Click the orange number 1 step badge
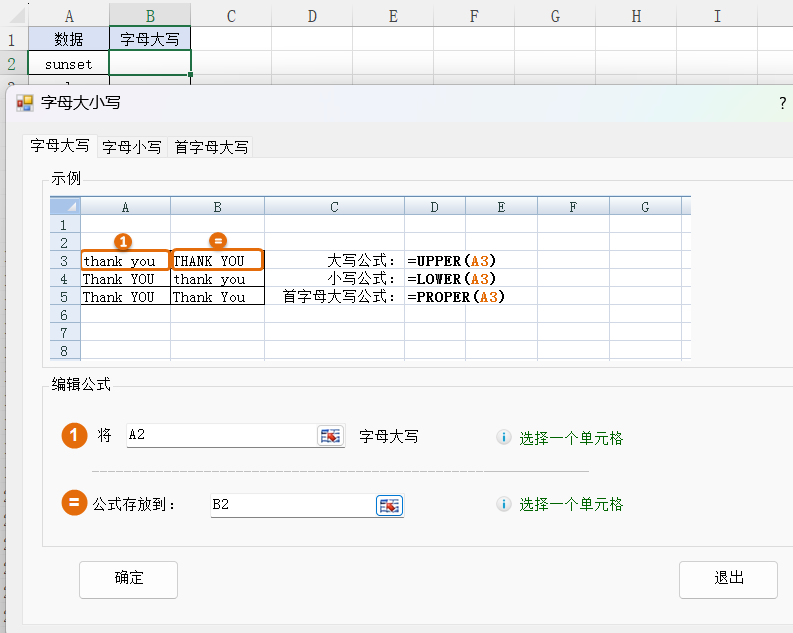Viewport: 793px width, 633px height. coord(75,436)
